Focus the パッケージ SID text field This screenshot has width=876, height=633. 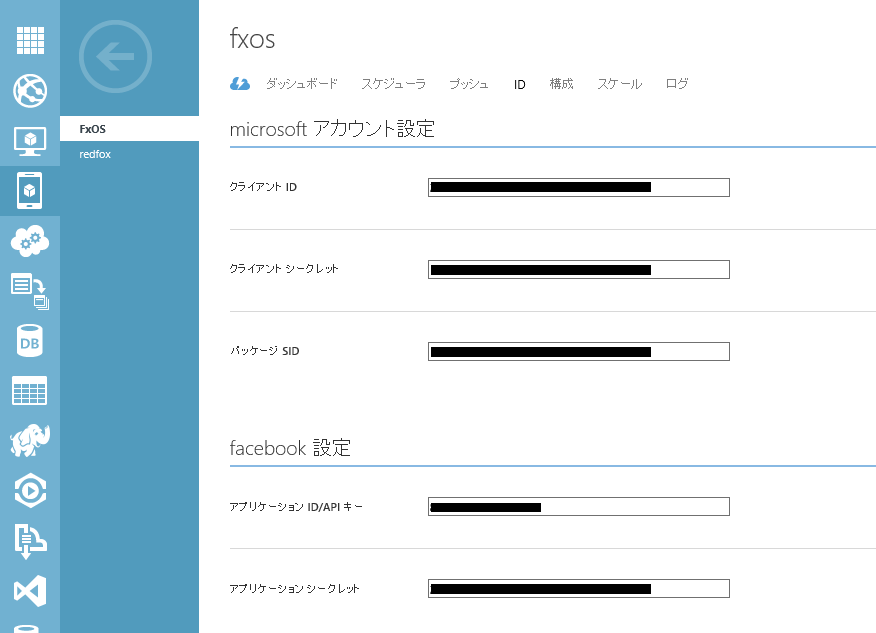coord(578,351)
